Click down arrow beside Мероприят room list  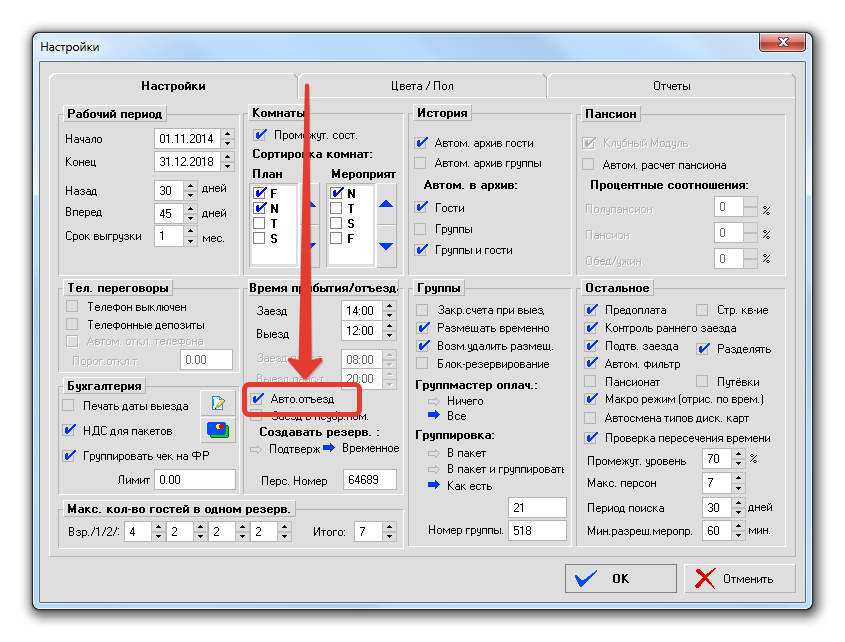(386, 246)
